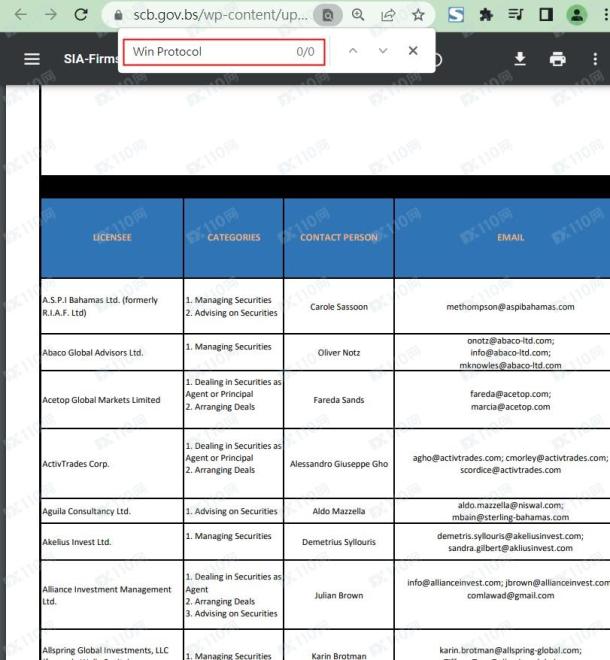Jump to next find result

point(383,51)
